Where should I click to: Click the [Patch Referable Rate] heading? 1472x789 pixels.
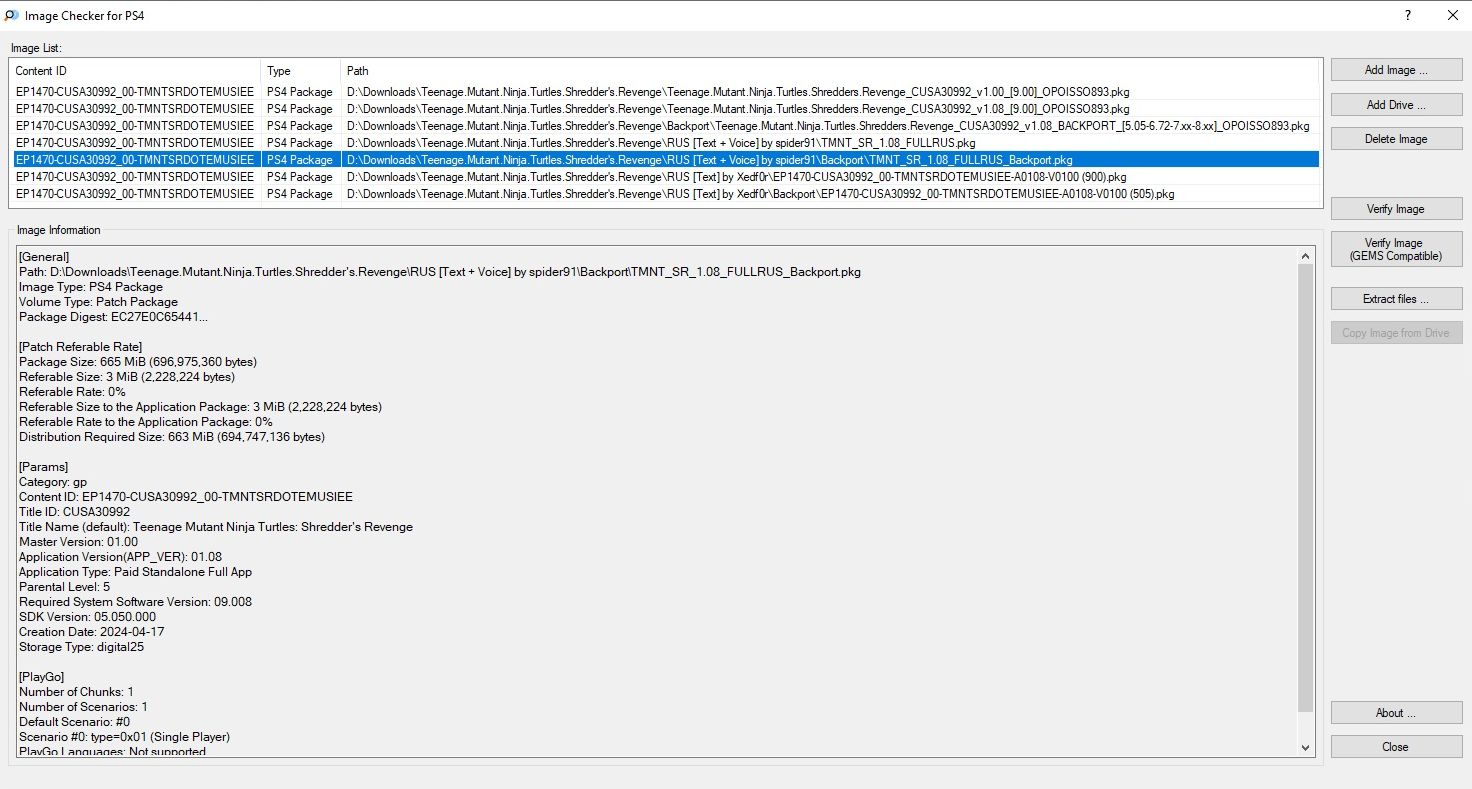(x=82, y=347)
